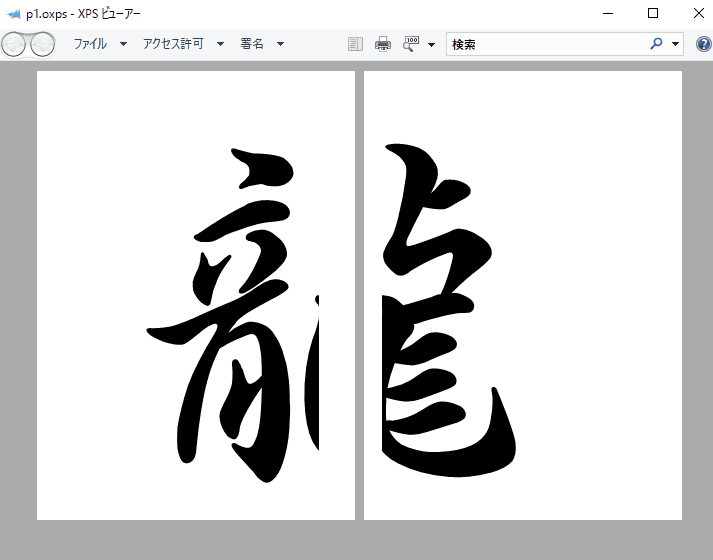Viewport: 713px width, 560px height.
Task: Click the XPS viewer app icon in title bar
Action: 13,13
